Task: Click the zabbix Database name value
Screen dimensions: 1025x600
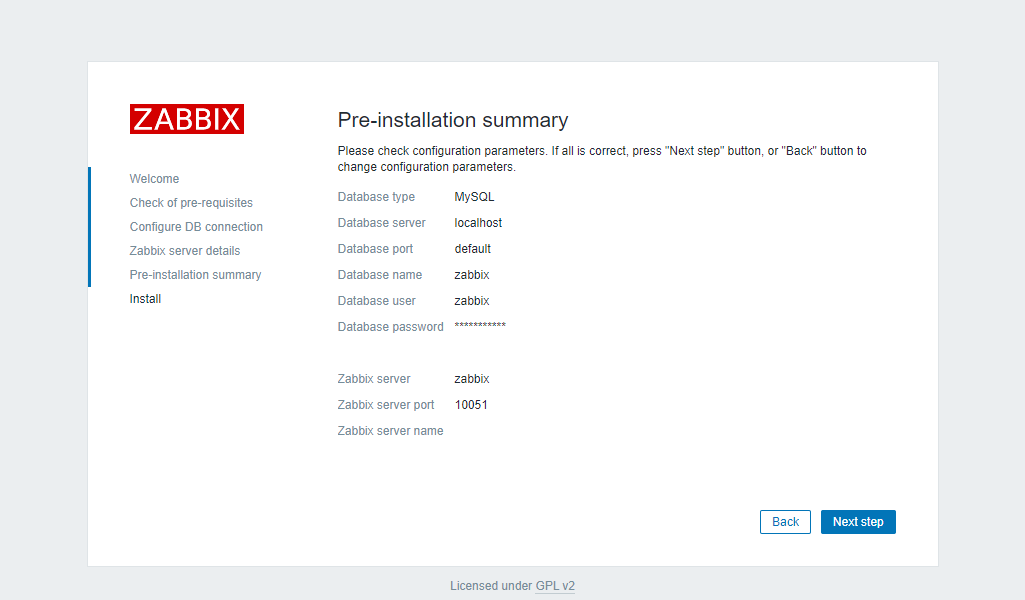Action: (x=472, y=275)
